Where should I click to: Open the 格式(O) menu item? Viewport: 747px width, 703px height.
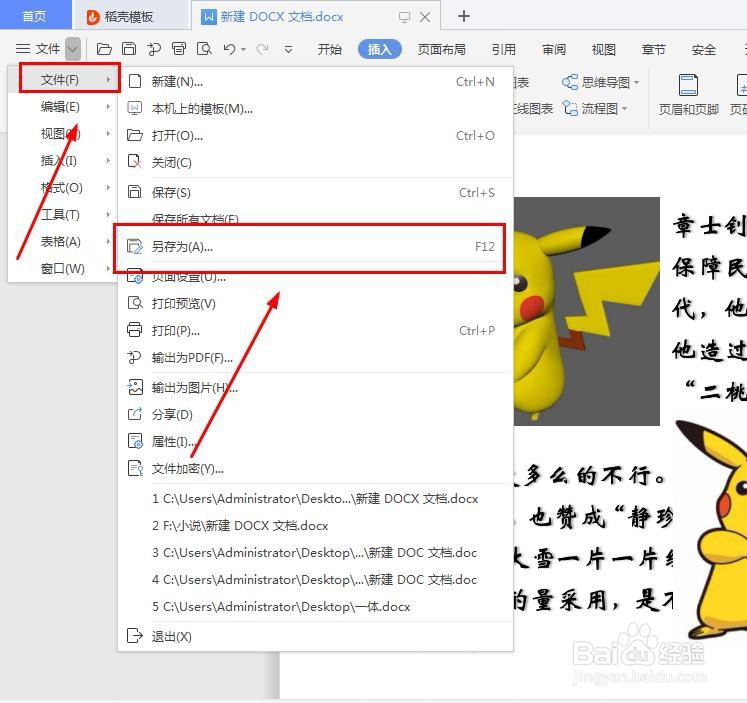63,188
